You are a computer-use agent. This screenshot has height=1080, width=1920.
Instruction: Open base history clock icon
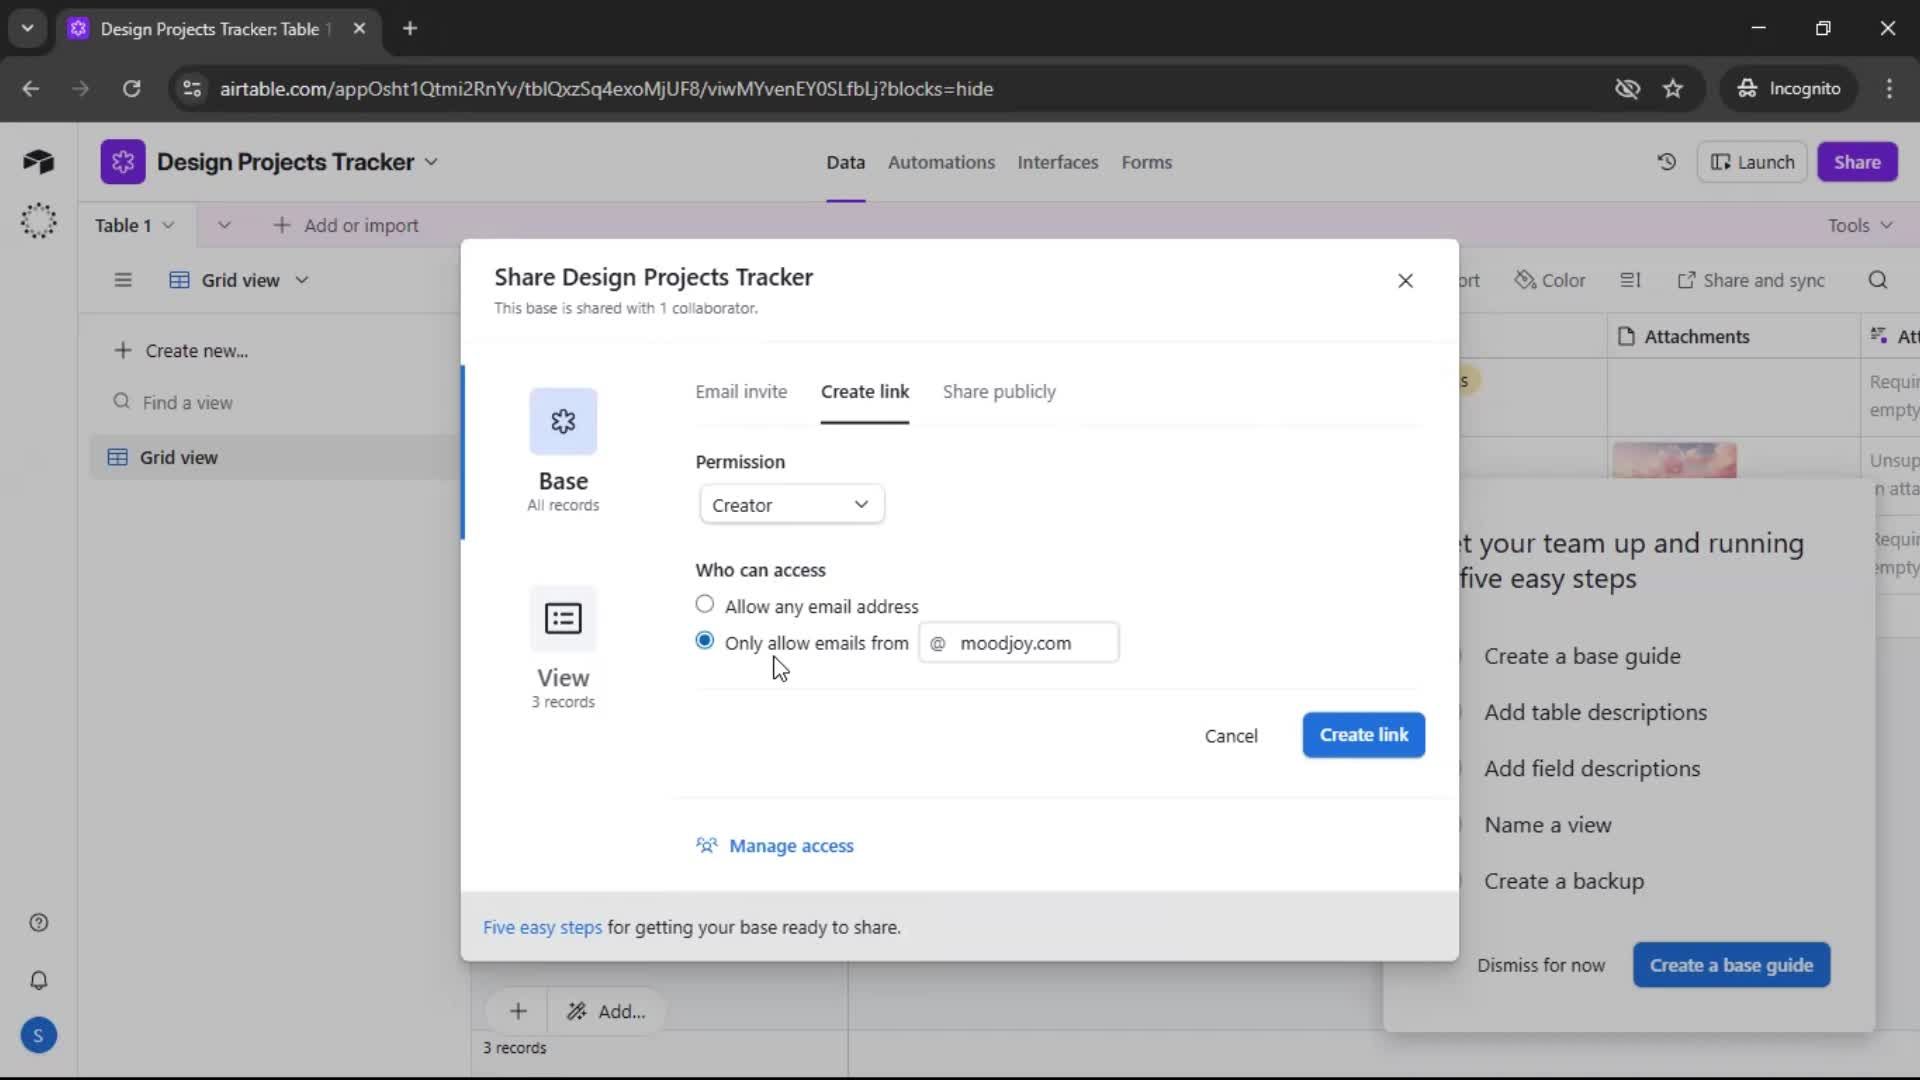pyautogui.click(x=1666, y=162)
